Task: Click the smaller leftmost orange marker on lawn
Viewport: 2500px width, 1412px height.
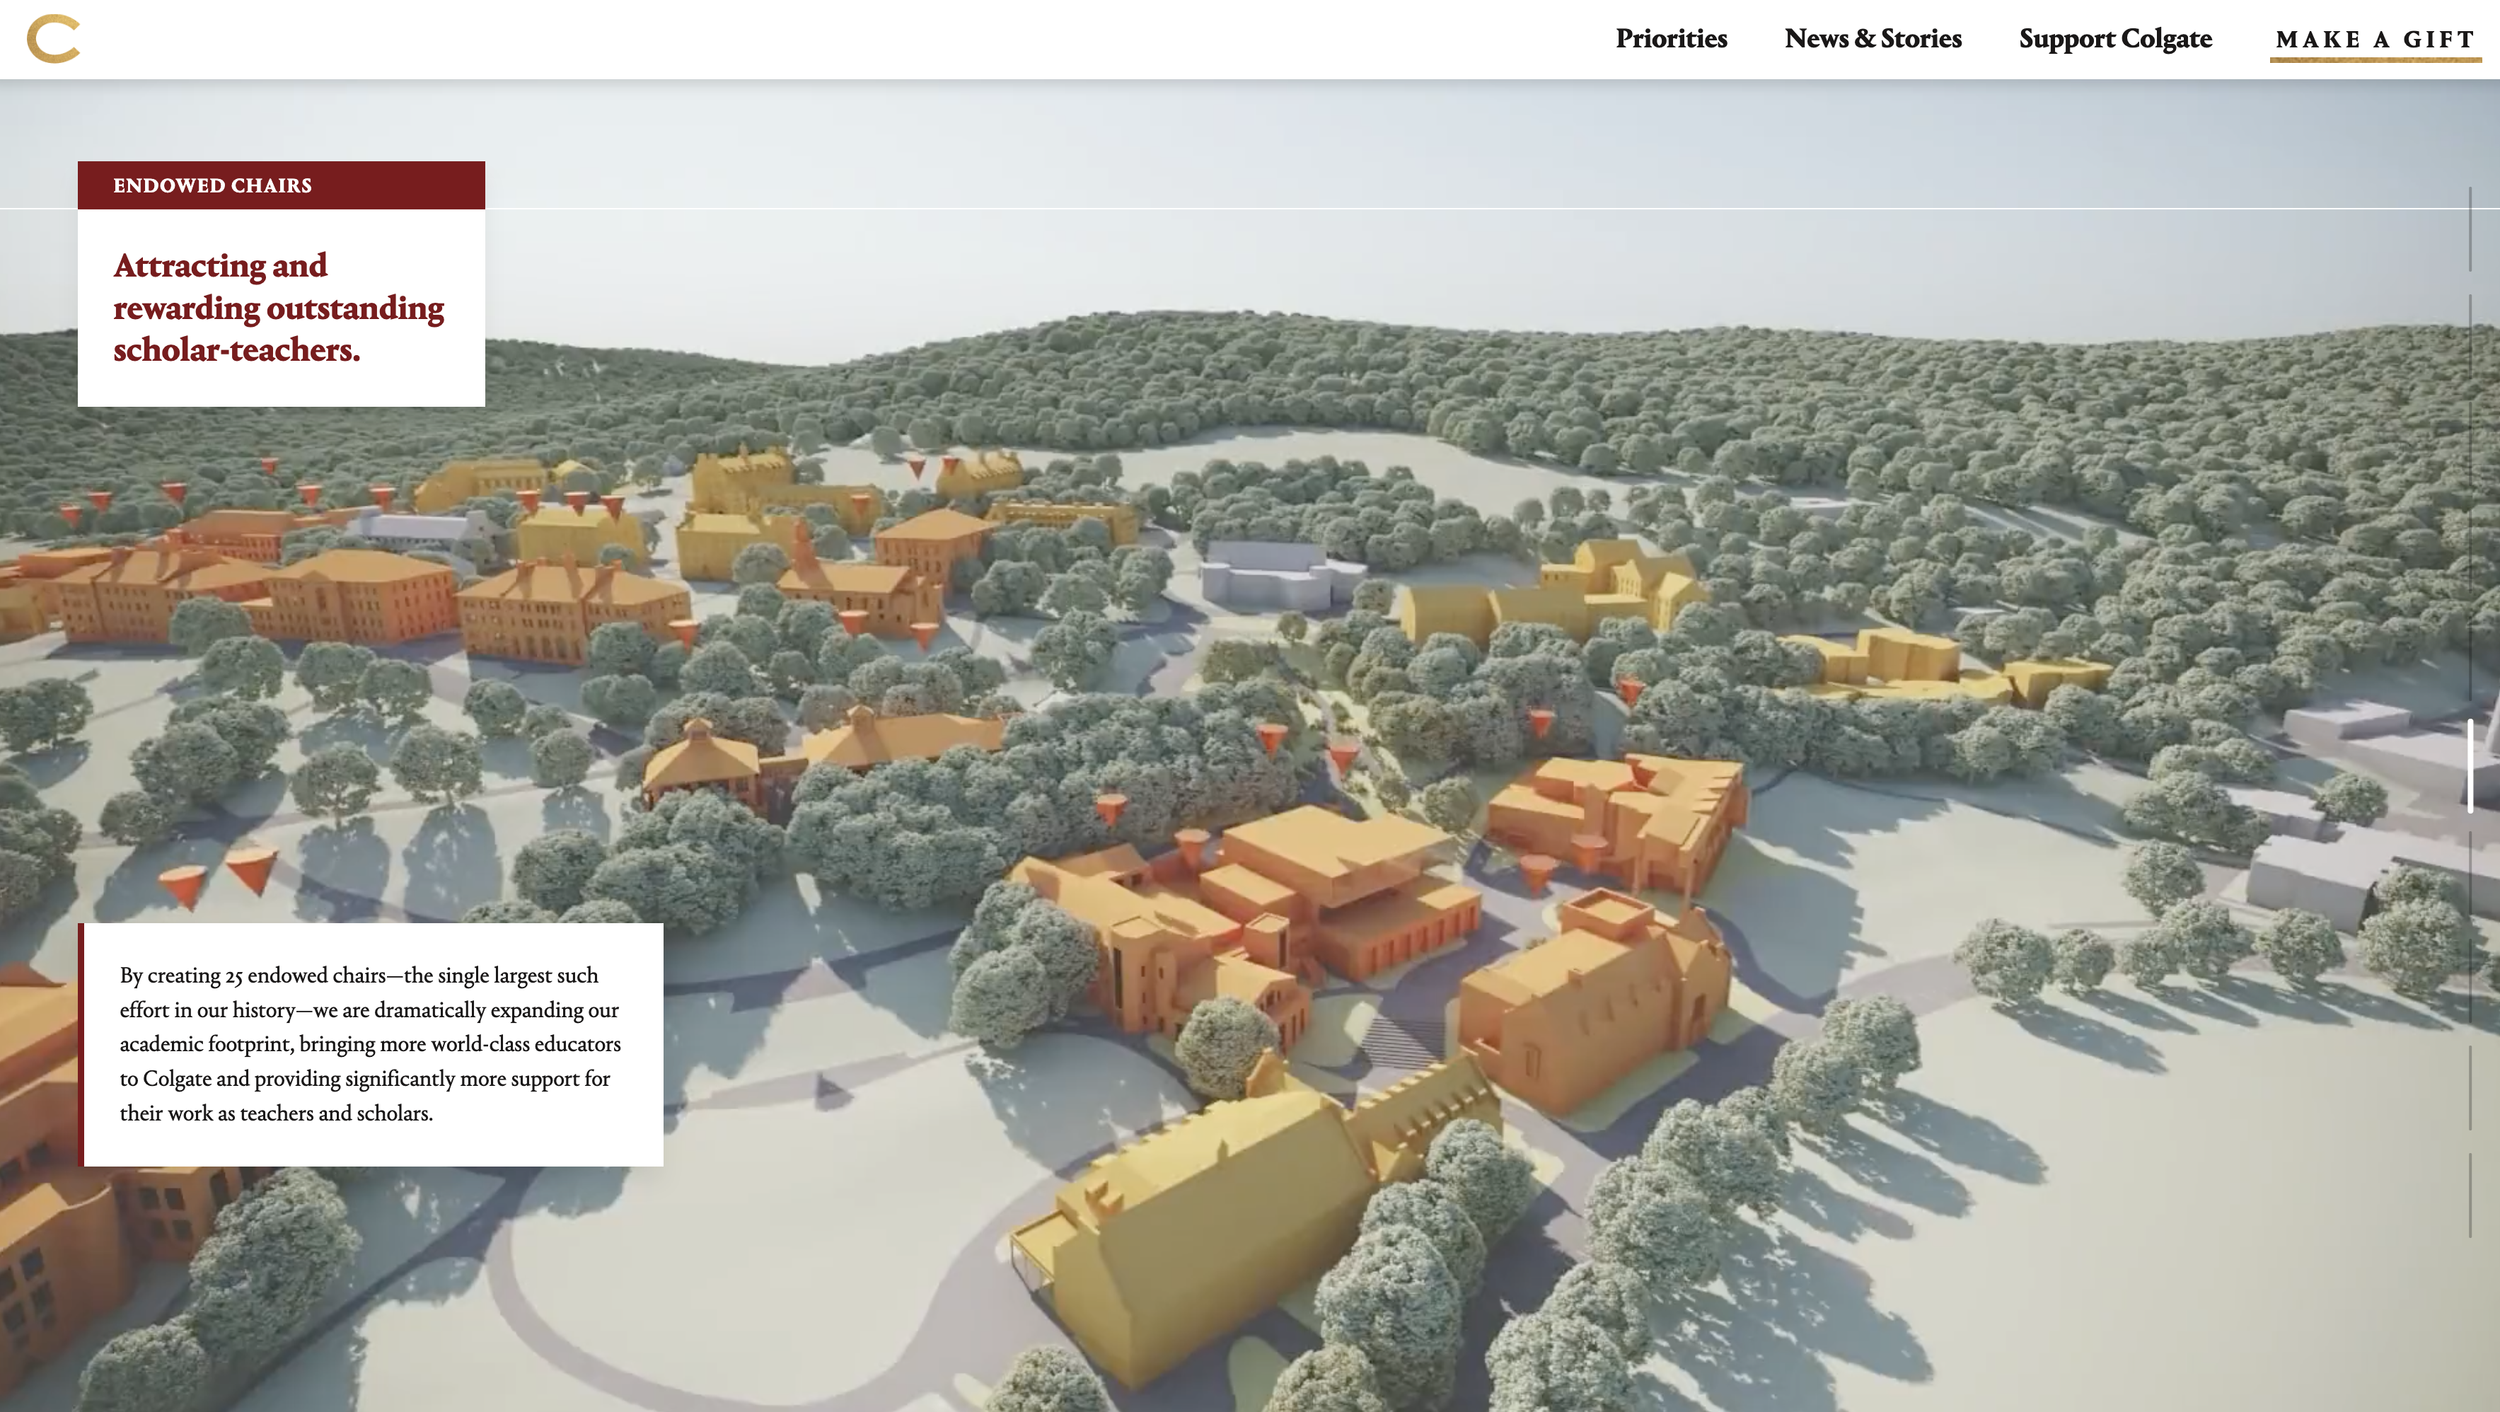Action: (x=183, y=884)
